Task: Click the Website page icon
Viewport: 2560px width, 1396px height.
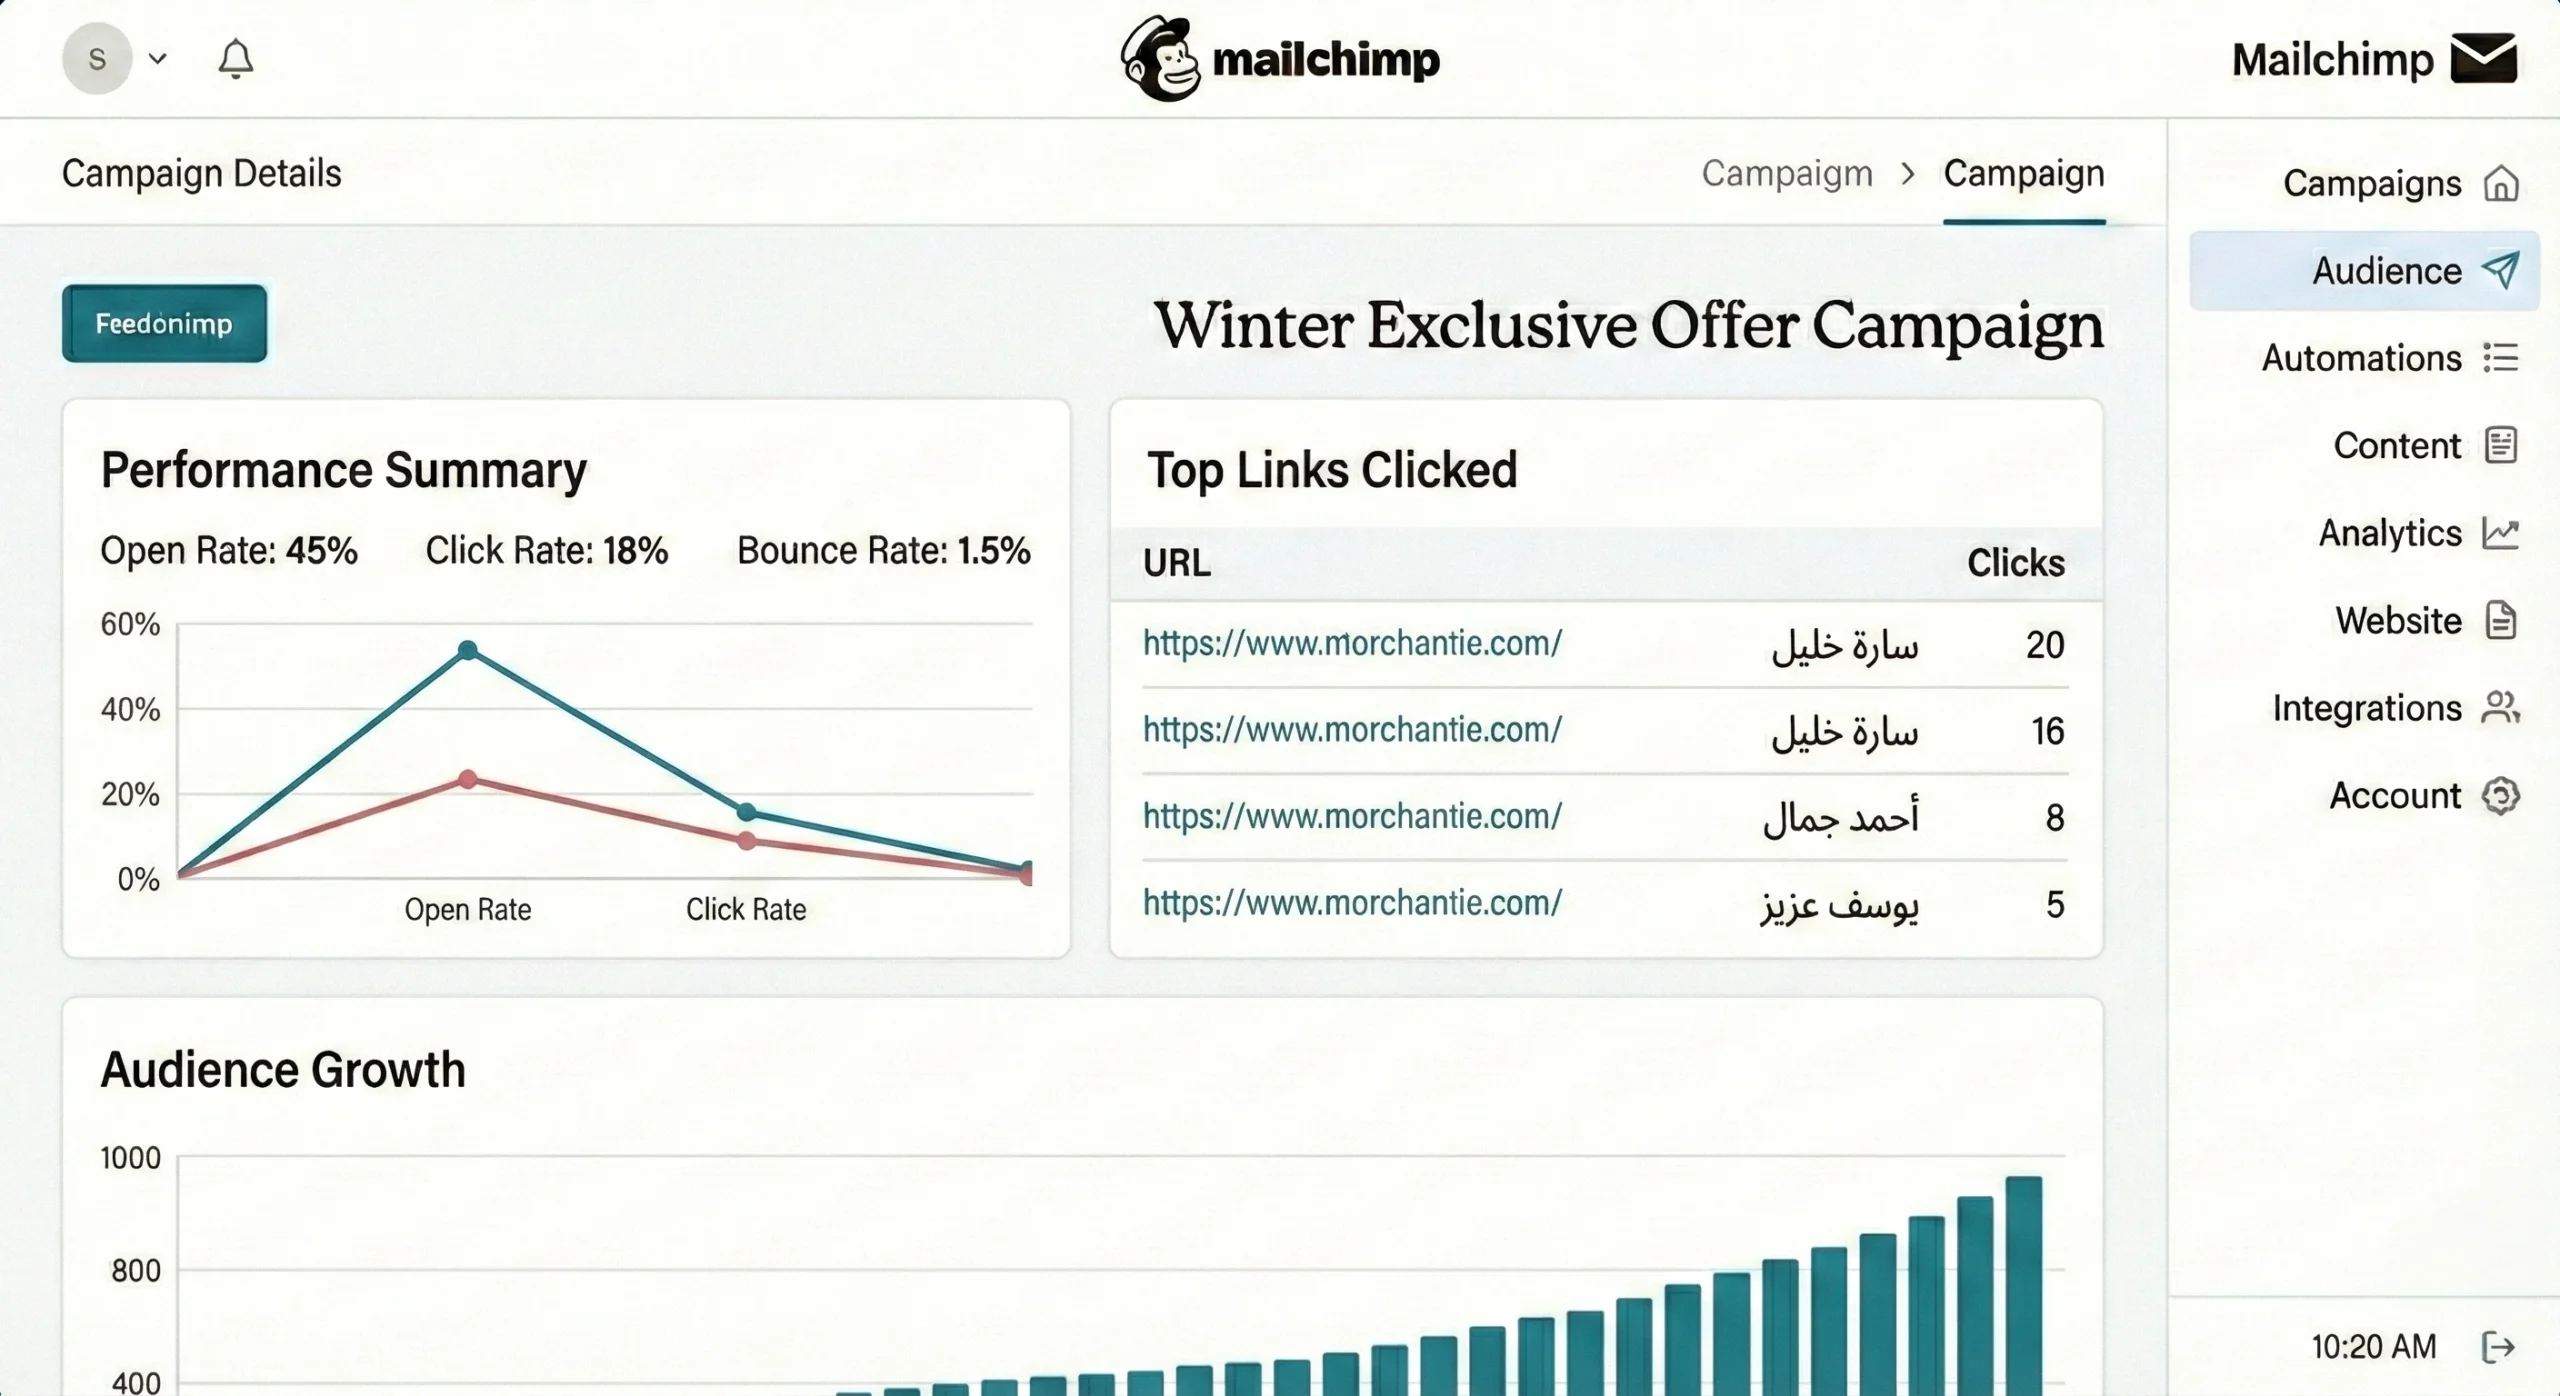Action: tap(2500, 621)
